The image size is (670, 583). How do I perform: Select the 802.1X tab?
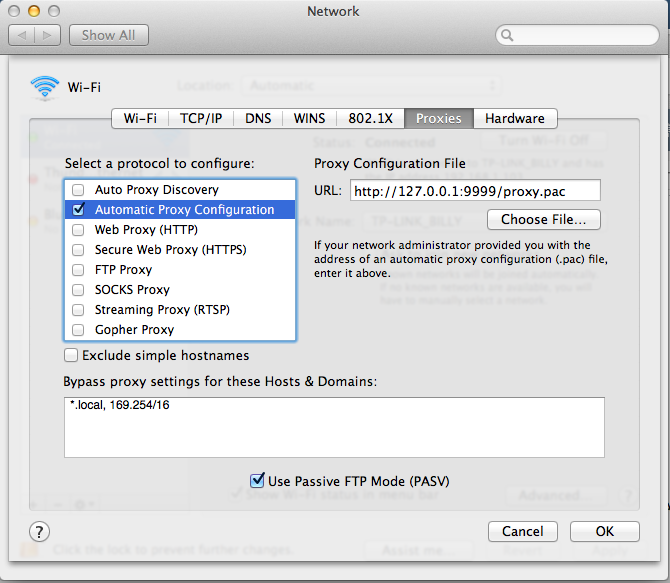pos(370,118)
